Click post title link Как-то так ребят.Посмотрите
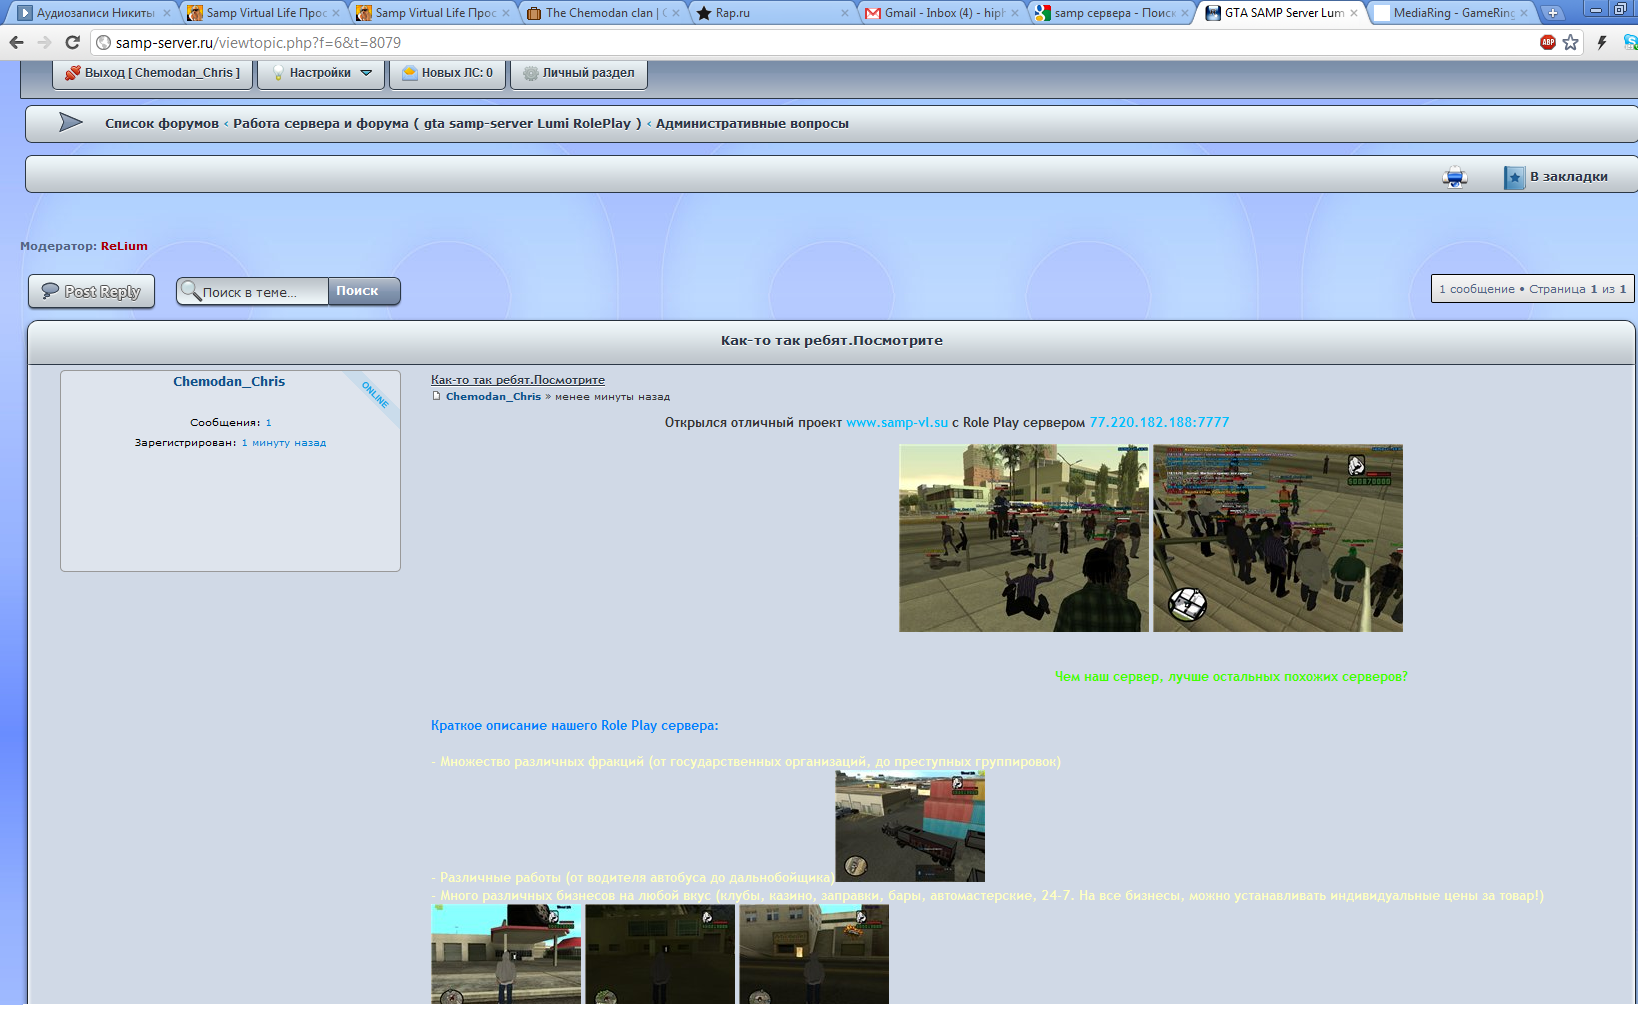The width and height of the screenshot is (1638, 1010). [518, 380]
